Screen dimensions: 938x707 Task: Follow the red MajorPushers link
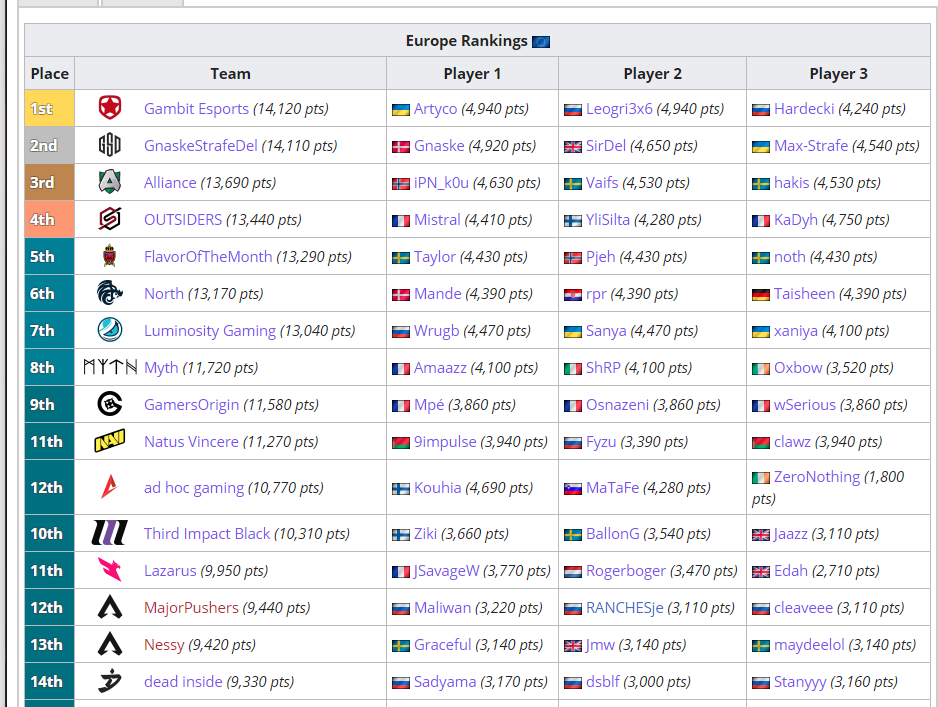coord(191,608)
